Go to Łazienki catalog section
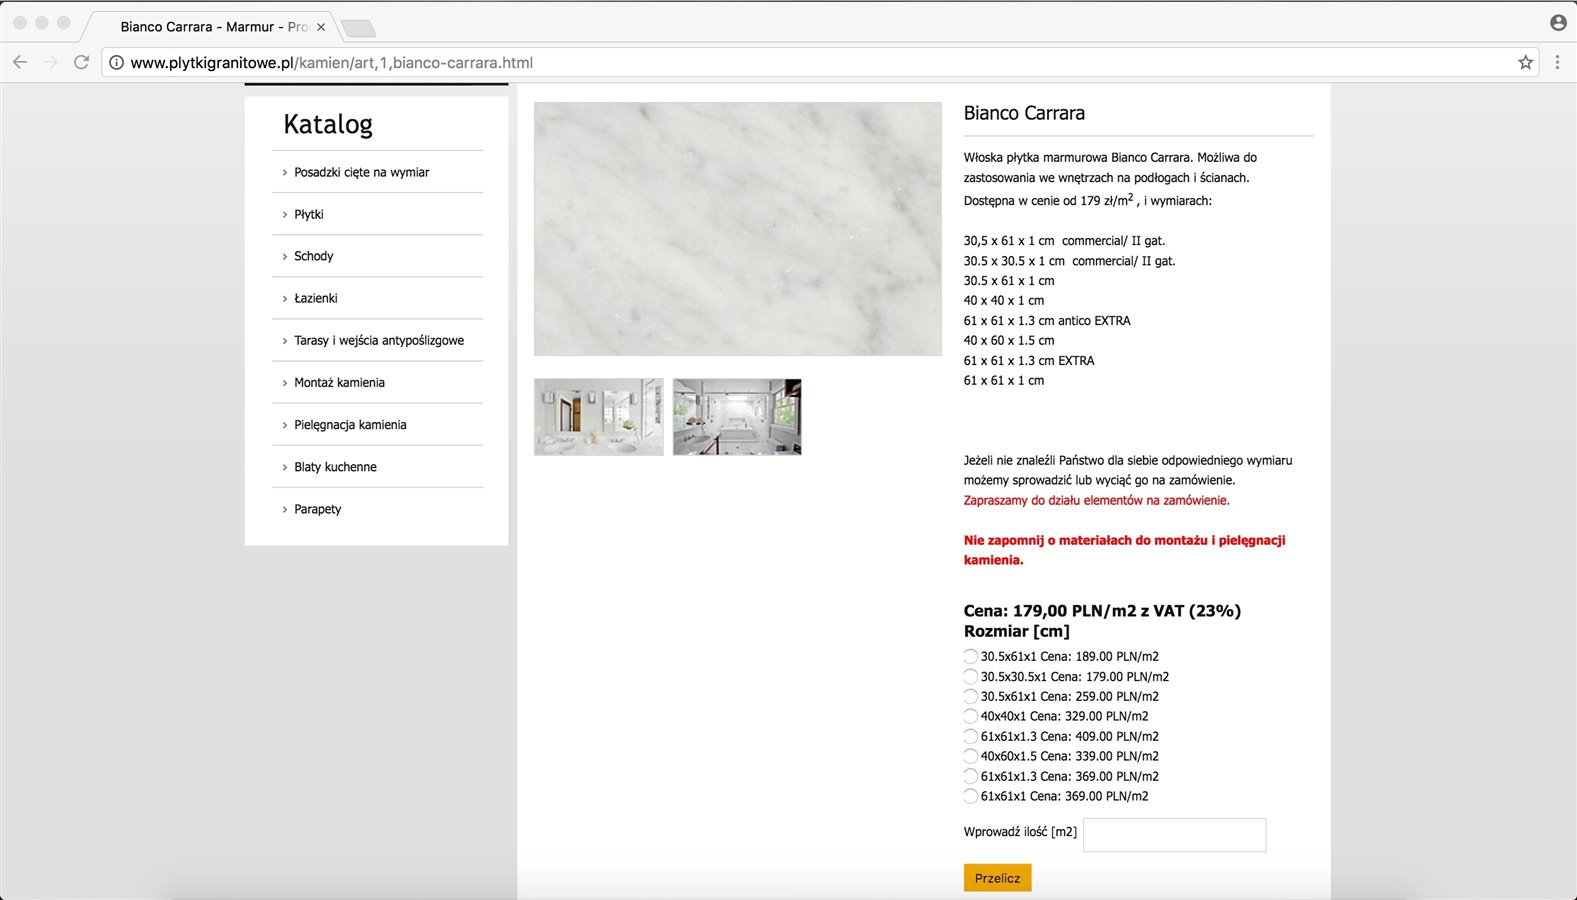This screenshot has width=1577, height=900. click(315, 298)
